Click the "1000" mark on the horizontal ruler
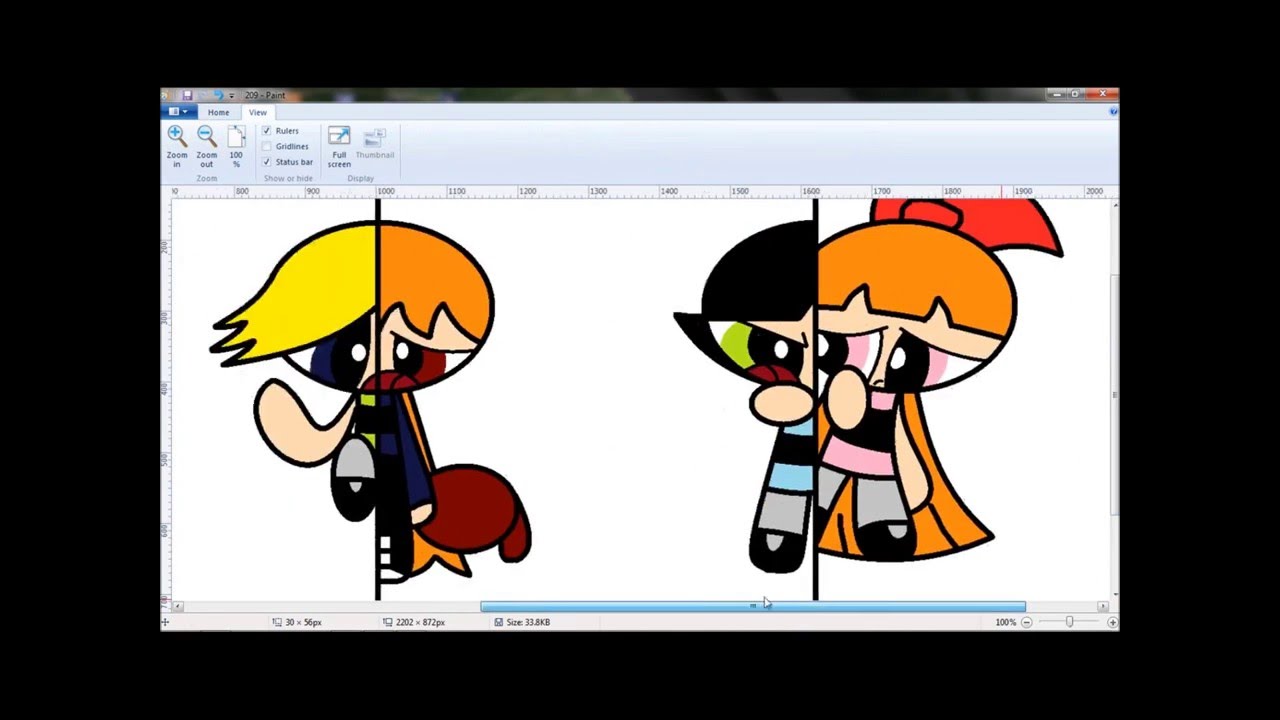This screenshot has height=720, width=1280. [385, 191]
